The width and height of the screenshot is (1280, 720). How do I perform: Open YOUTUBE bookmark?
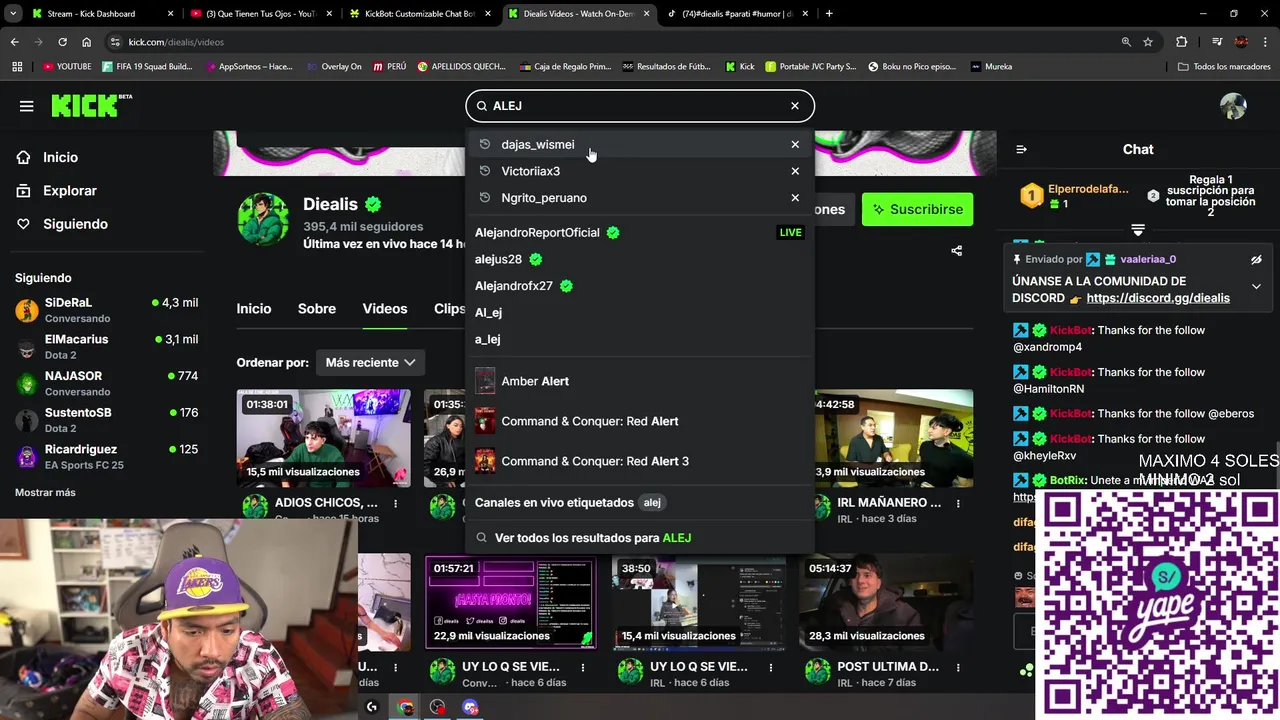(x=67, y=67)
